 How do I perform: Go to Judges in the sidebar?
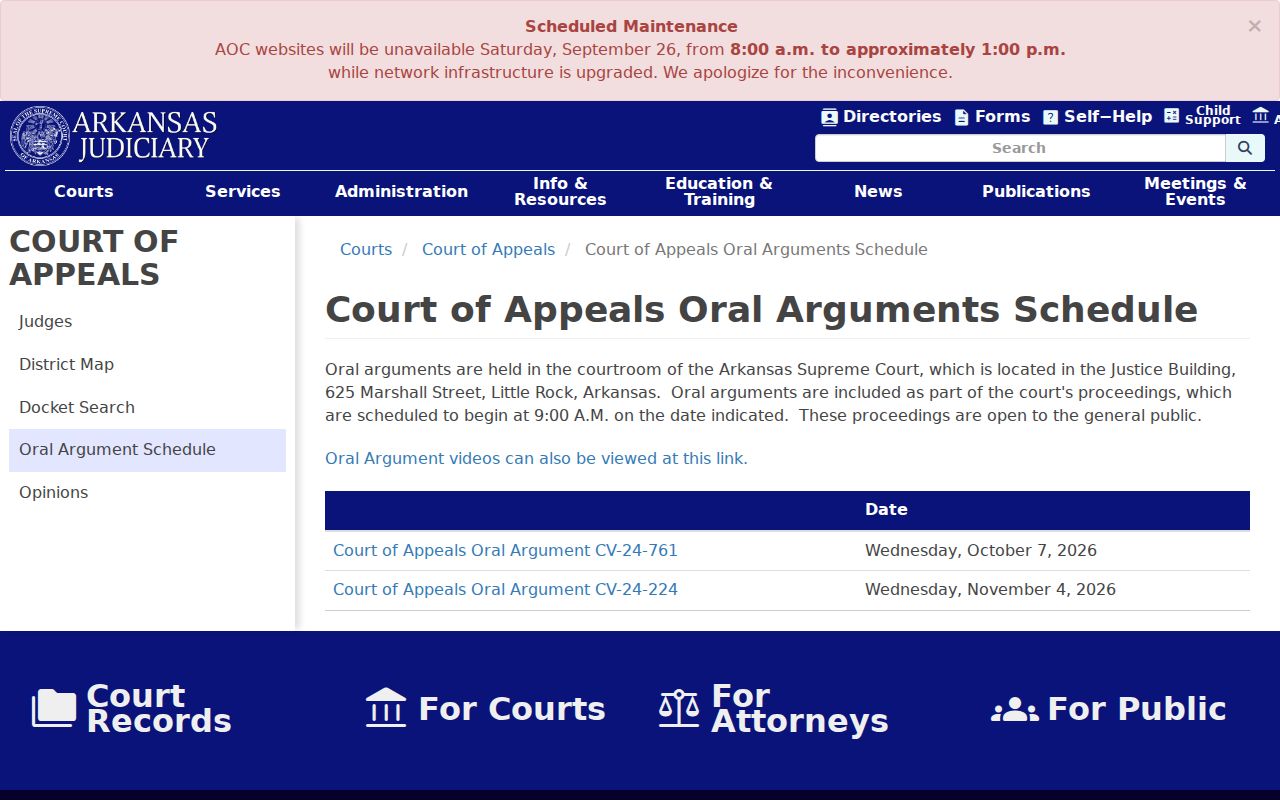click(x=147, y=322)
